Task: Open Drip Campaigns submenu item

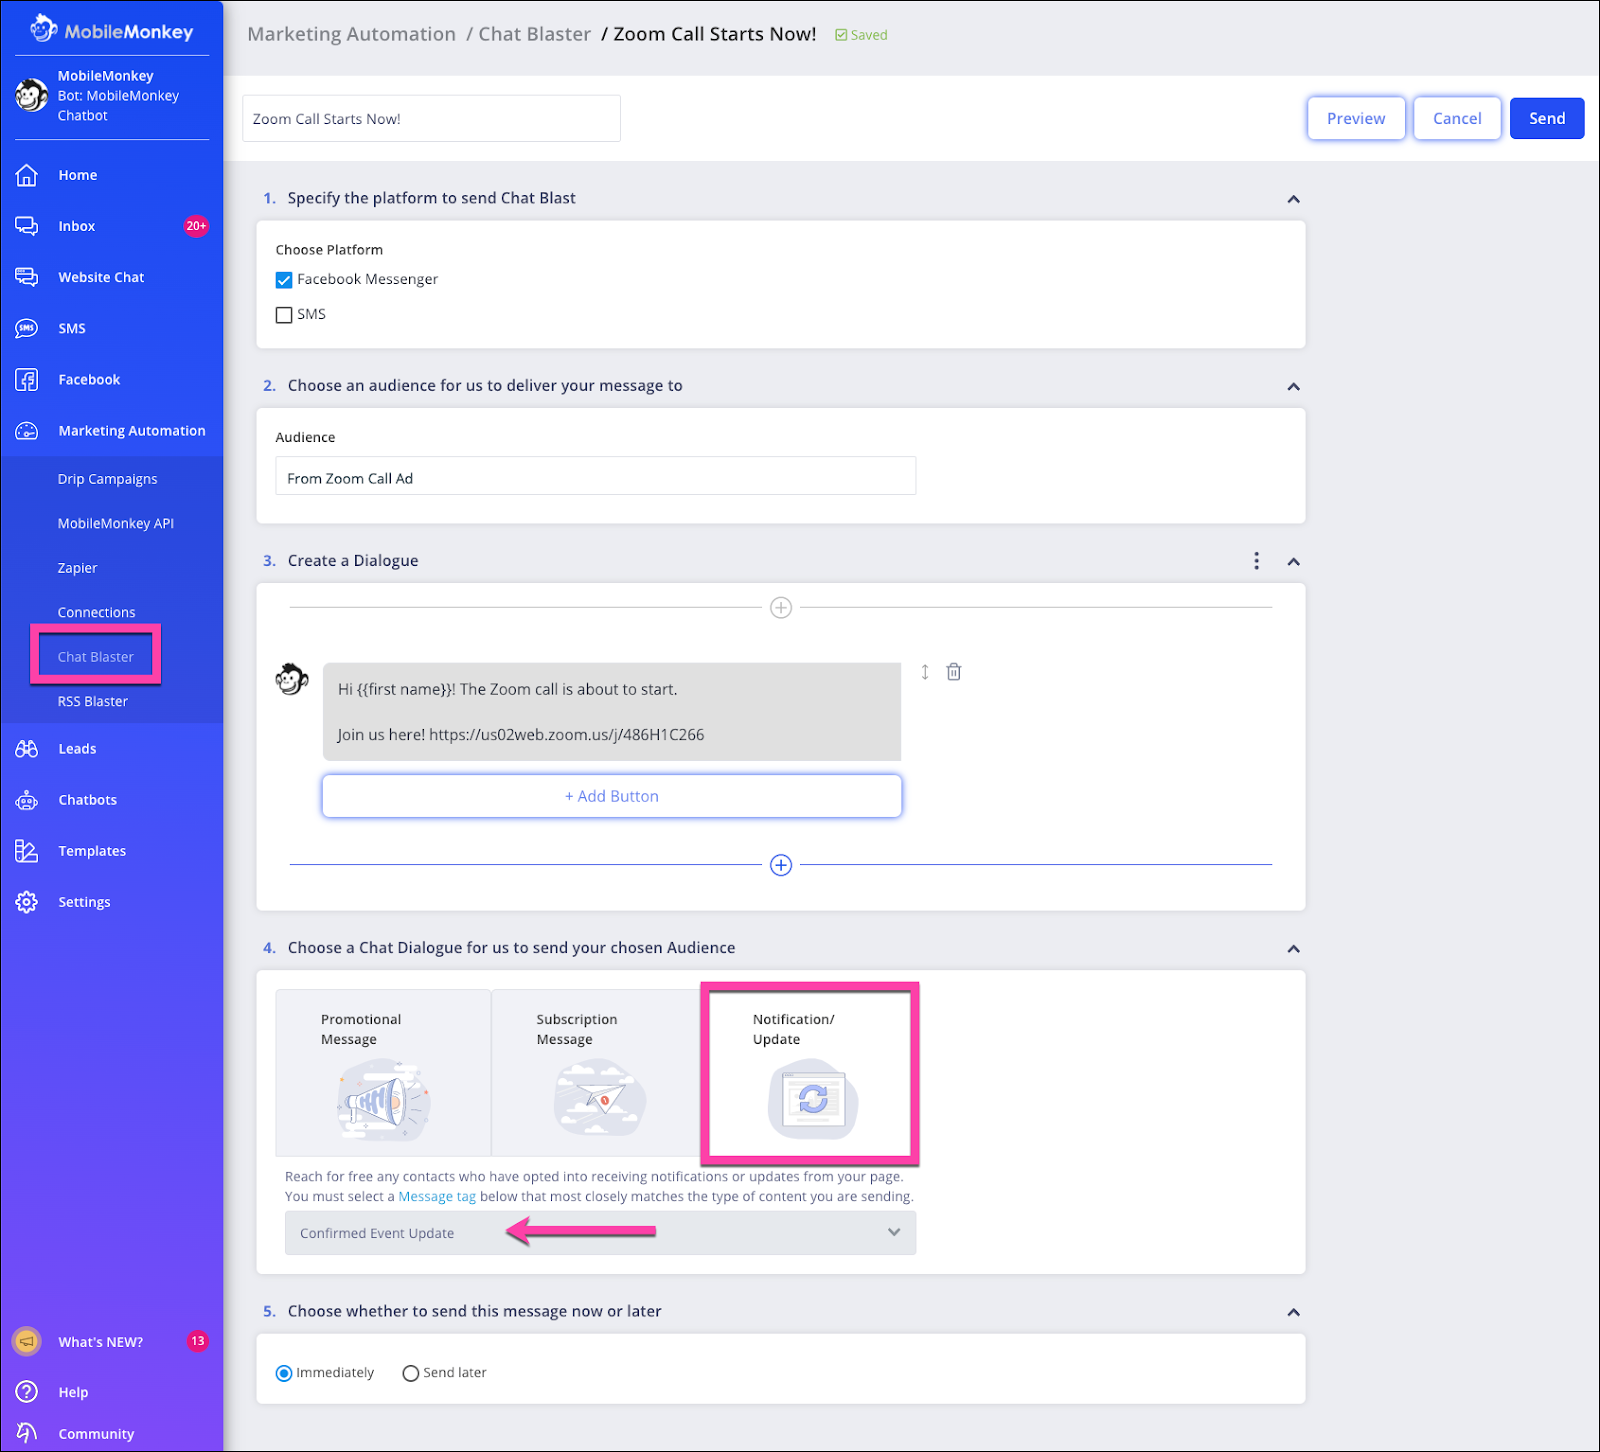Action: pyautogui.click(x=107, y=479)
